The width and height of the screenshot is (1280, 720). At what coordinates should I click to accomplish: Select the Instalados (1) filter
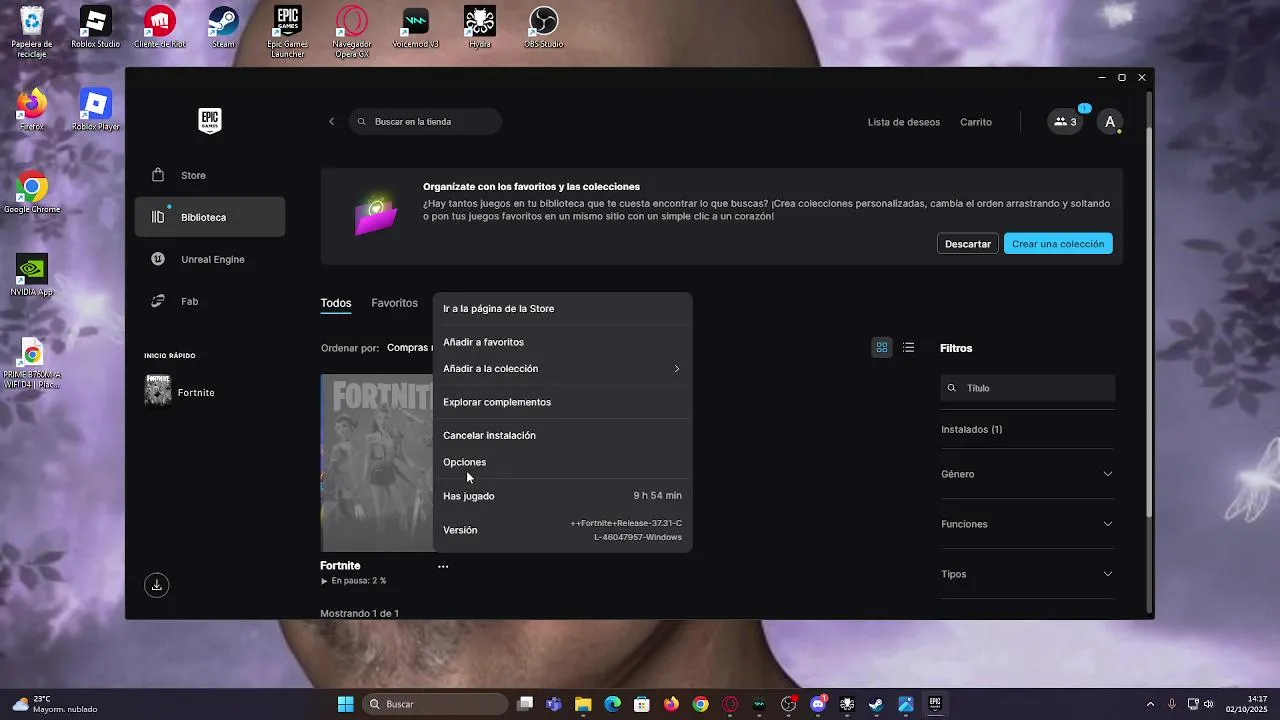click(x=972, y=429)
